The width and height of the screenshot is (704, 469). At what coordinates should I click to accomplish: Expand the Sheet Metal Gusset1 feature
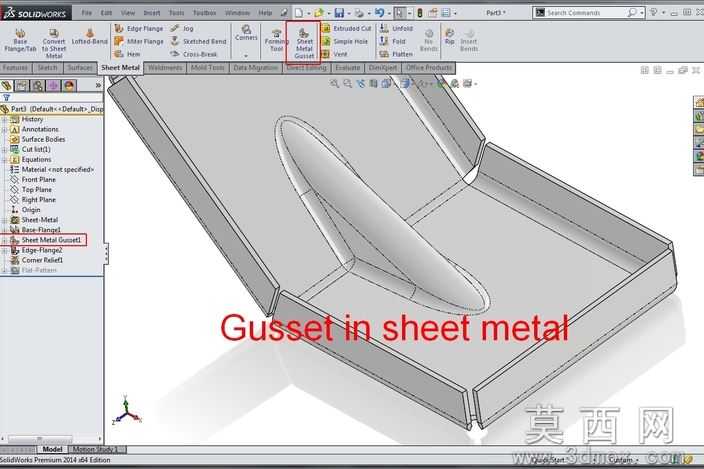point(4,240)
